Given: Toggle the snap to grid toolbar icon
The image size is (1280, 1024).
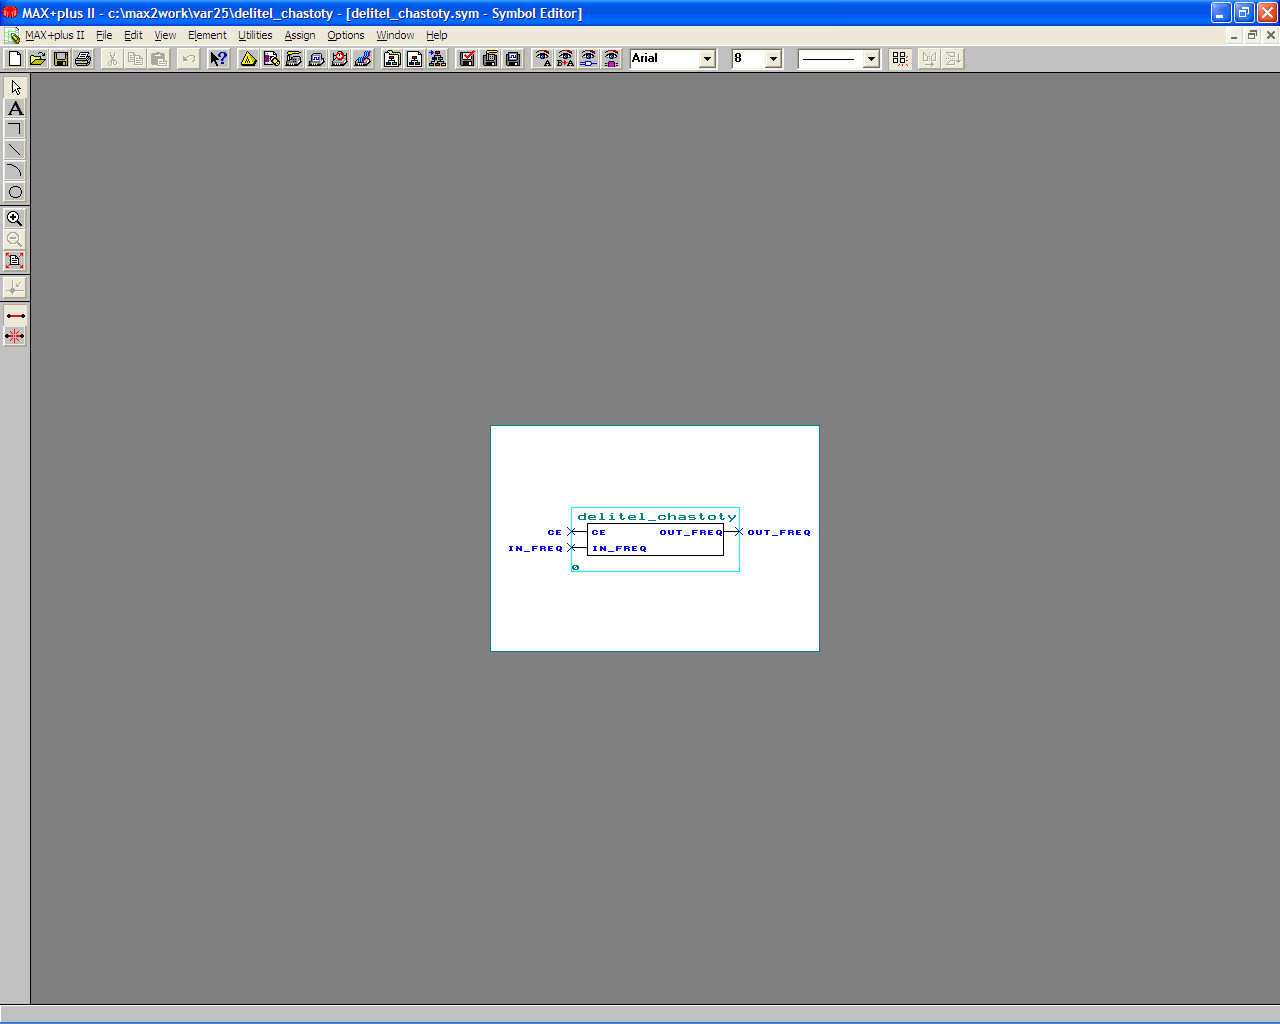Looking at the screenshot, I should click(x=900, y=59).
